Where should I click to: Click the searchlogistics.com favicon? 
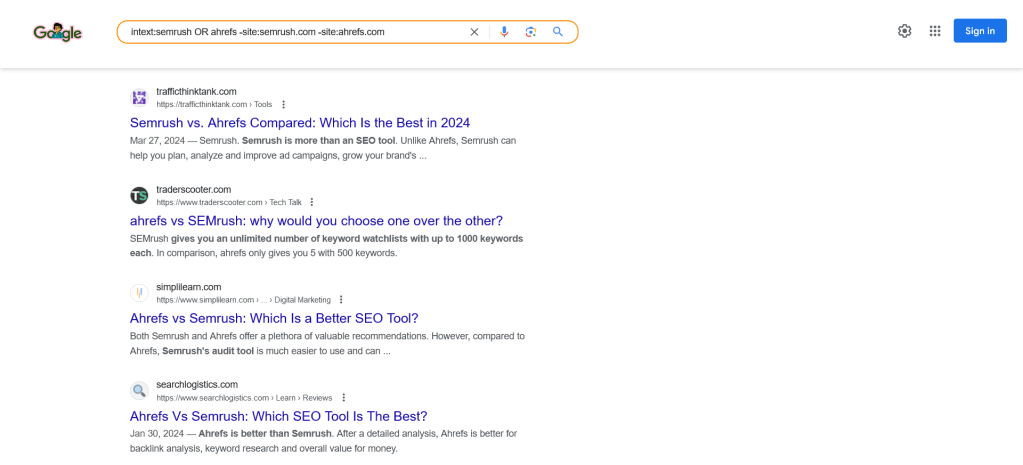pyautogui.click(x=139, y=391)
